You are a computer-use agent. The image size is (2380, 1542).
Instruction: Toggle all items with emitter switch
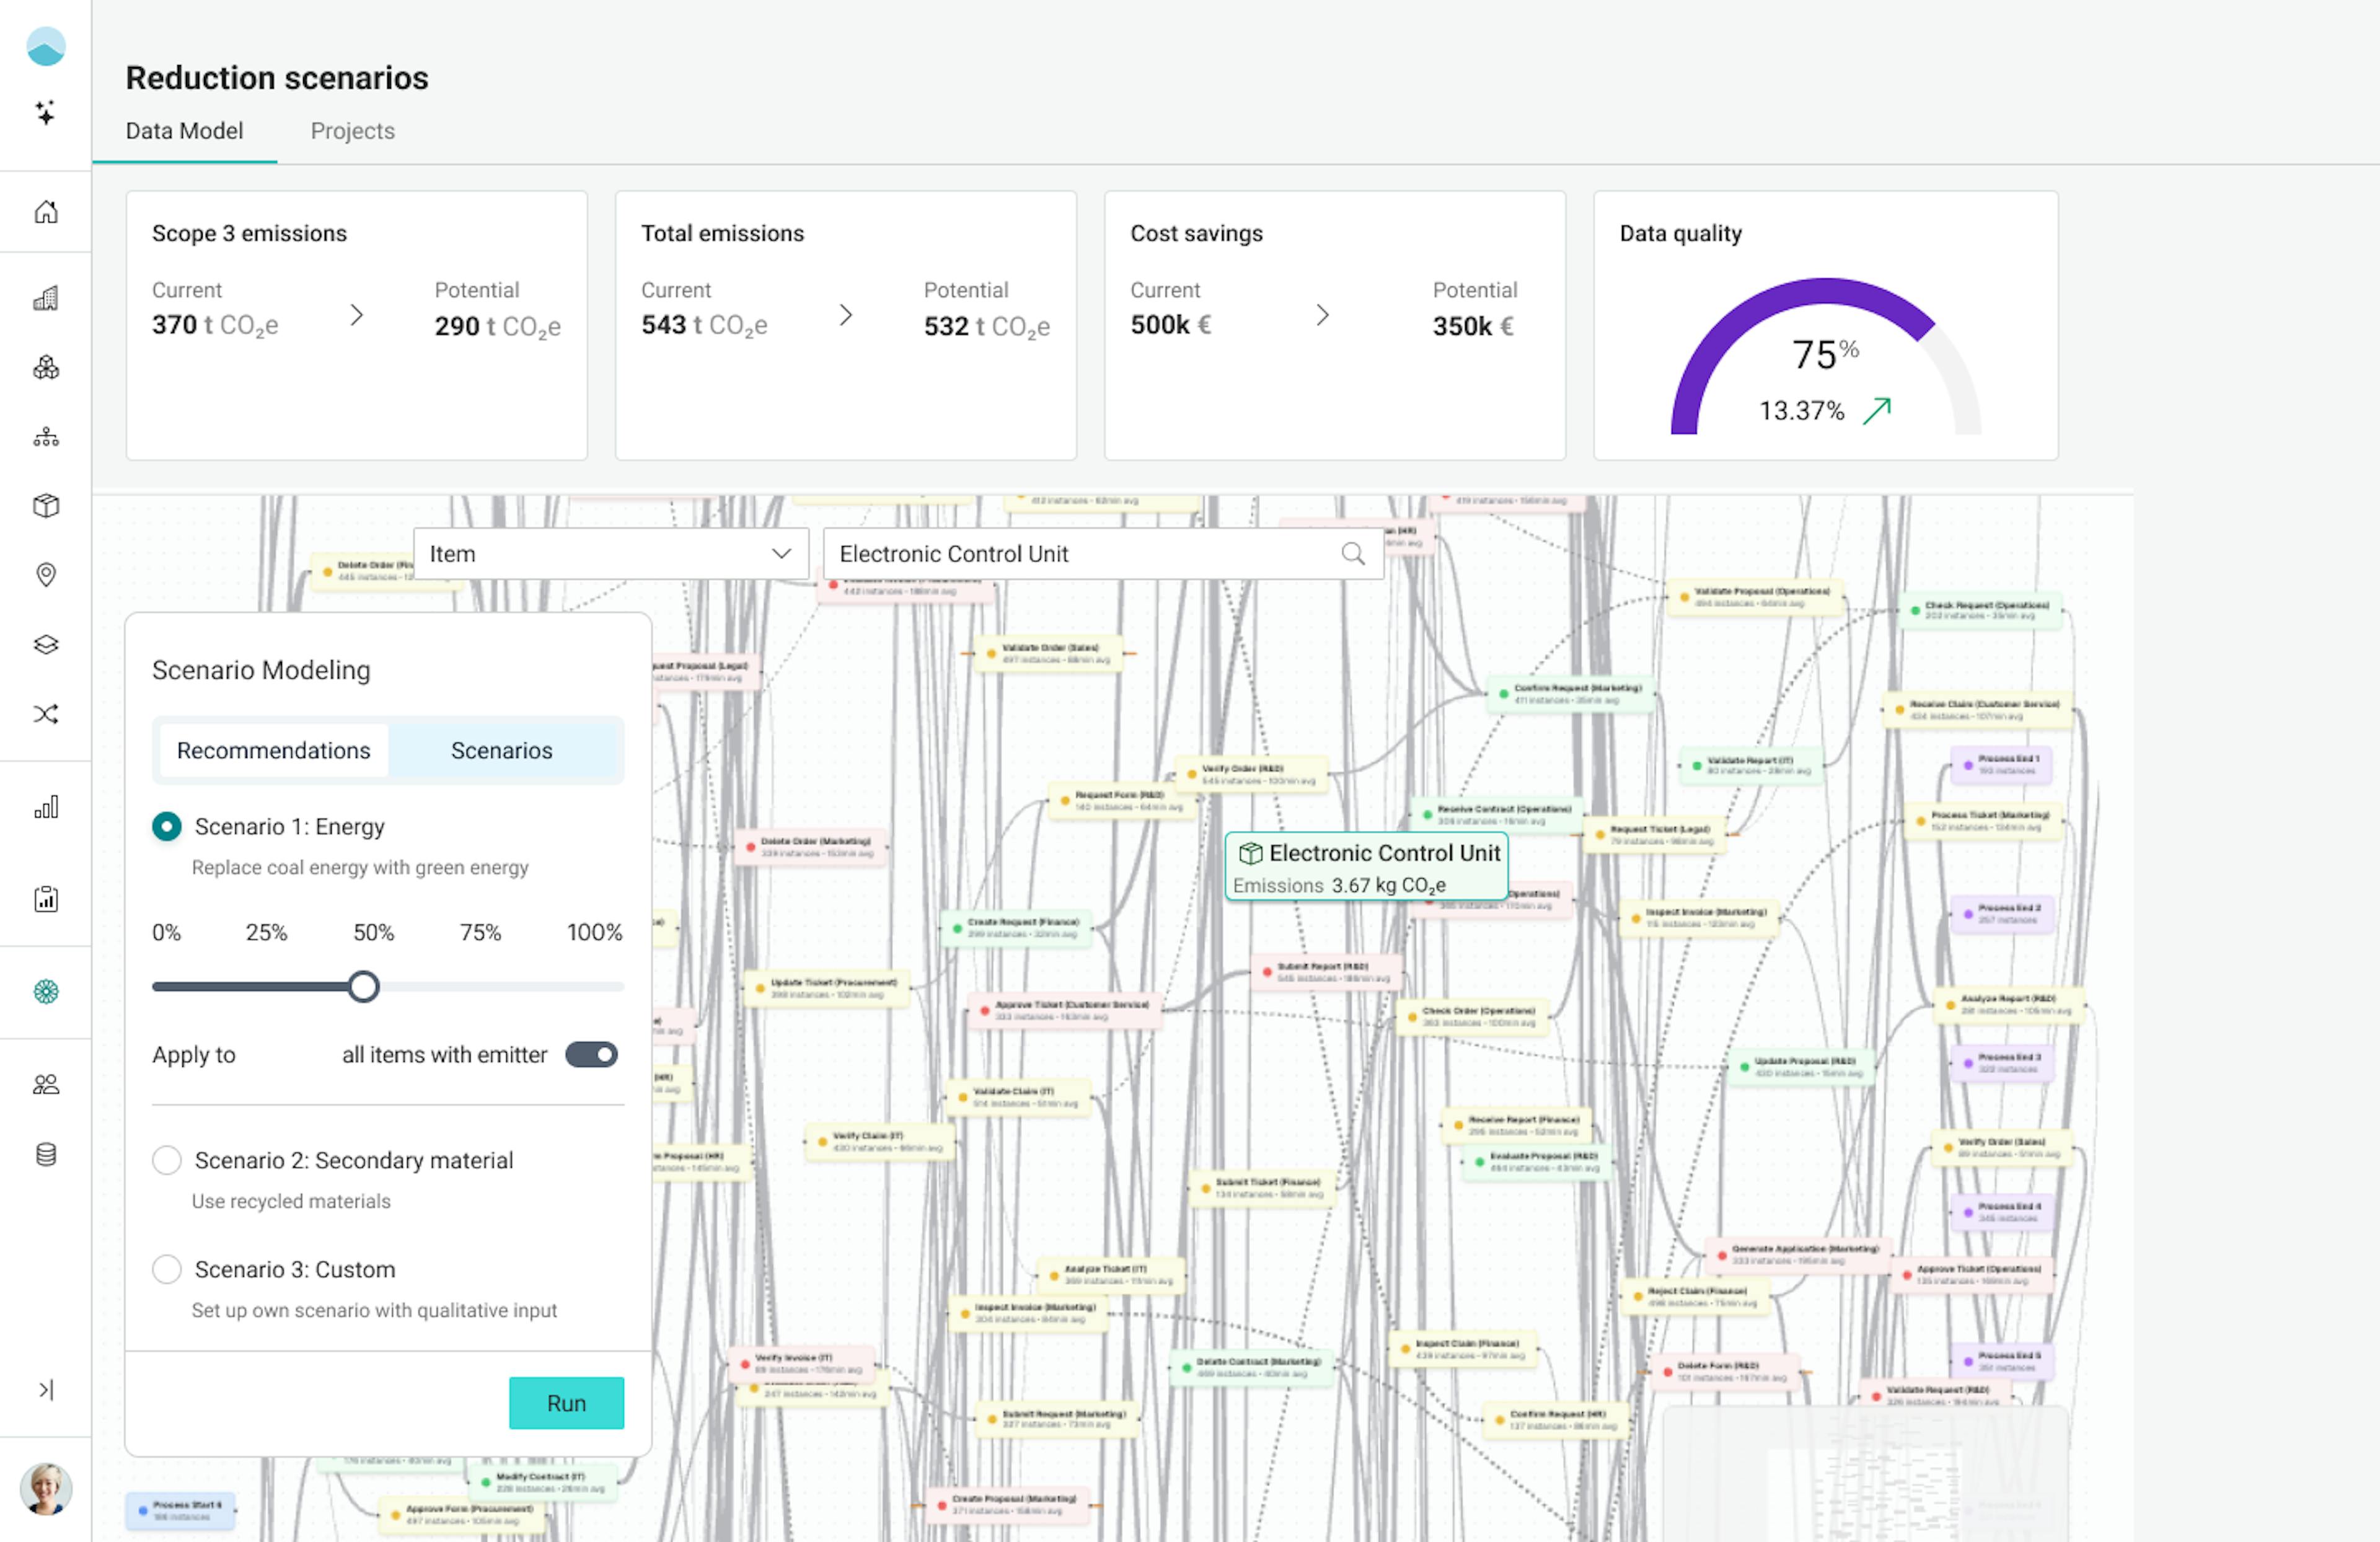pyautogui.click(x=591, y=1055)
